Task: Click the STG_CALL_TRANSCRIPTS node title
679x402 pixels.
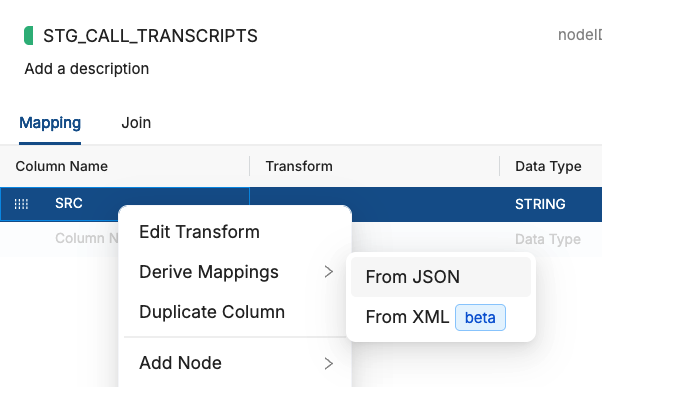Action: point(150,36)
